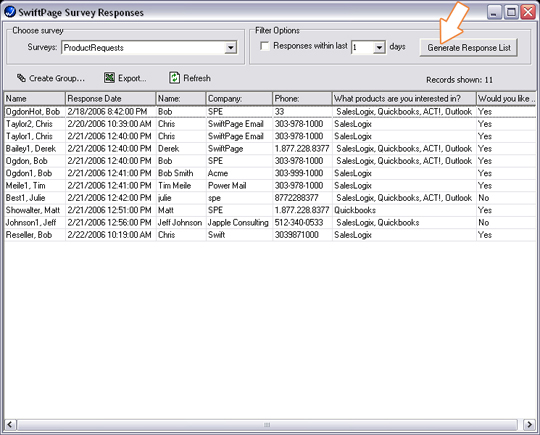The height and width of the screenshot is (435, 540).
Task: Expand the days count dropdown
Action: point(379,47)
